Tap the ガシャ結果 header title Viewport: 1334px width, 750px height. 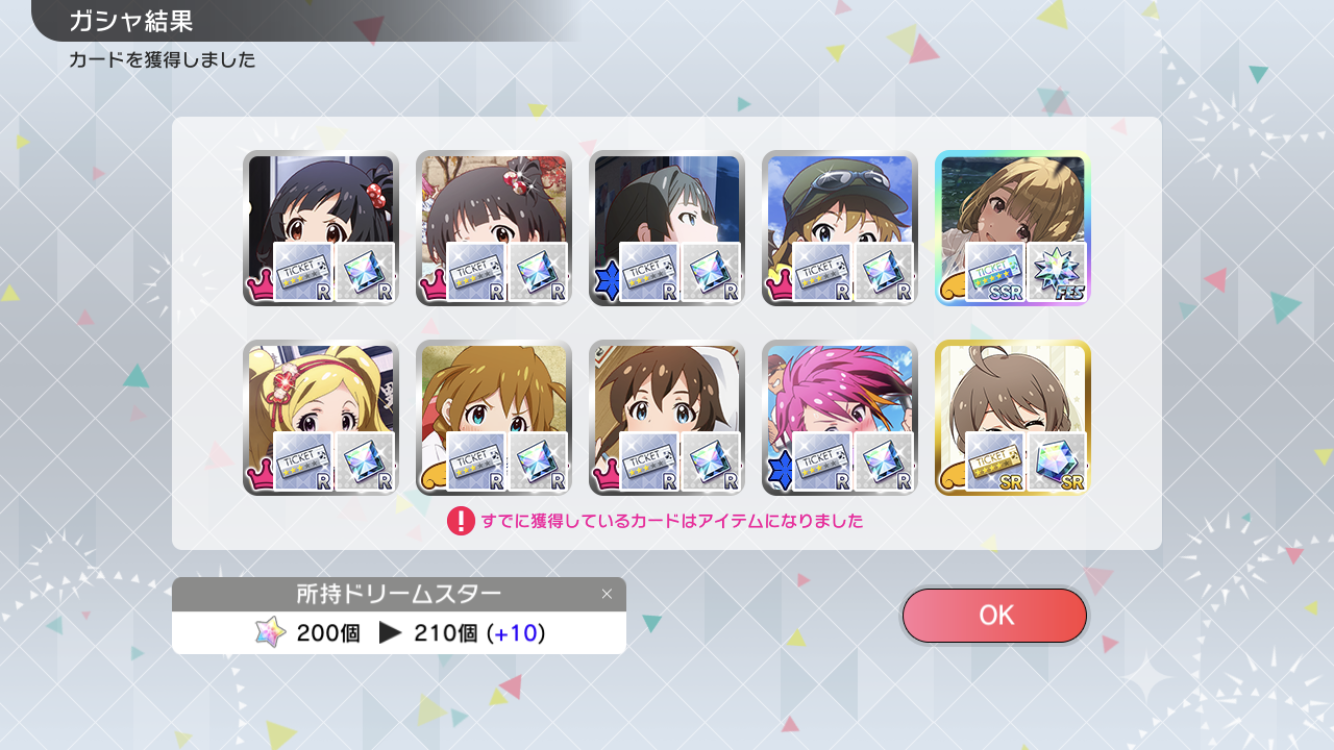click(x=131, y=21)
